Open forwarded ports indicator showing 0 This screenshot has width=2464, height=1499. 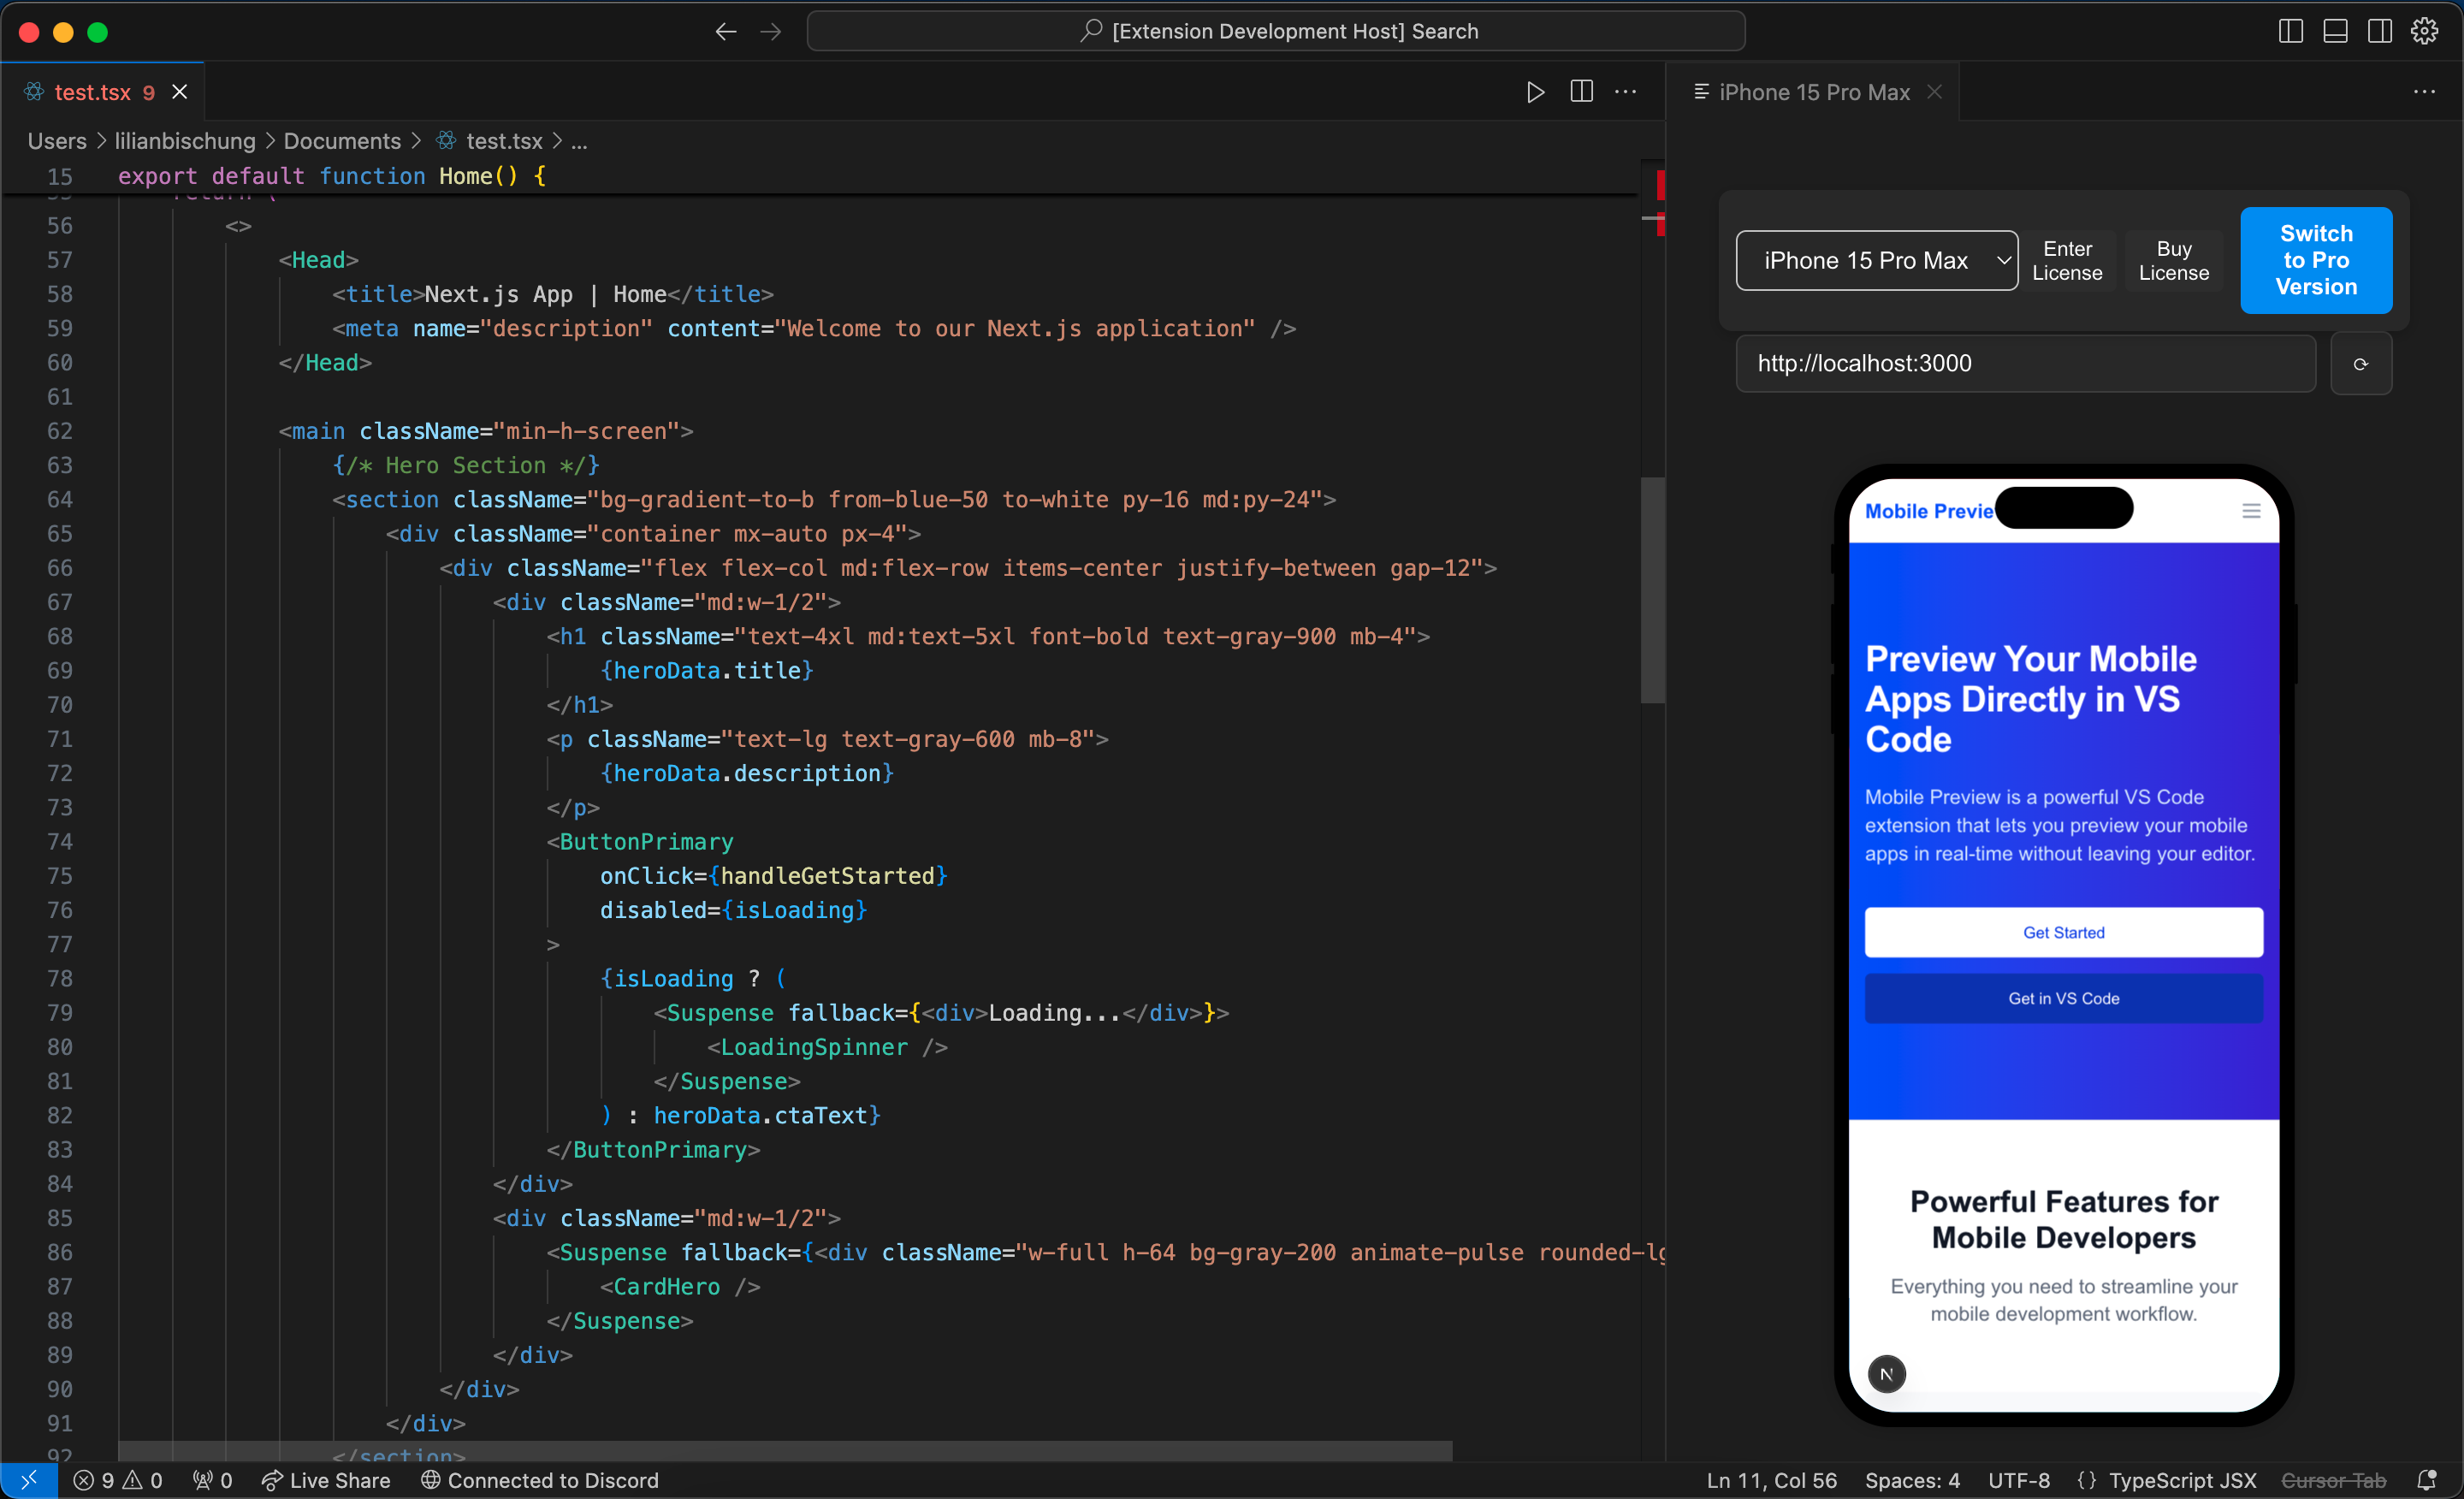click(x=212, y=1480)
